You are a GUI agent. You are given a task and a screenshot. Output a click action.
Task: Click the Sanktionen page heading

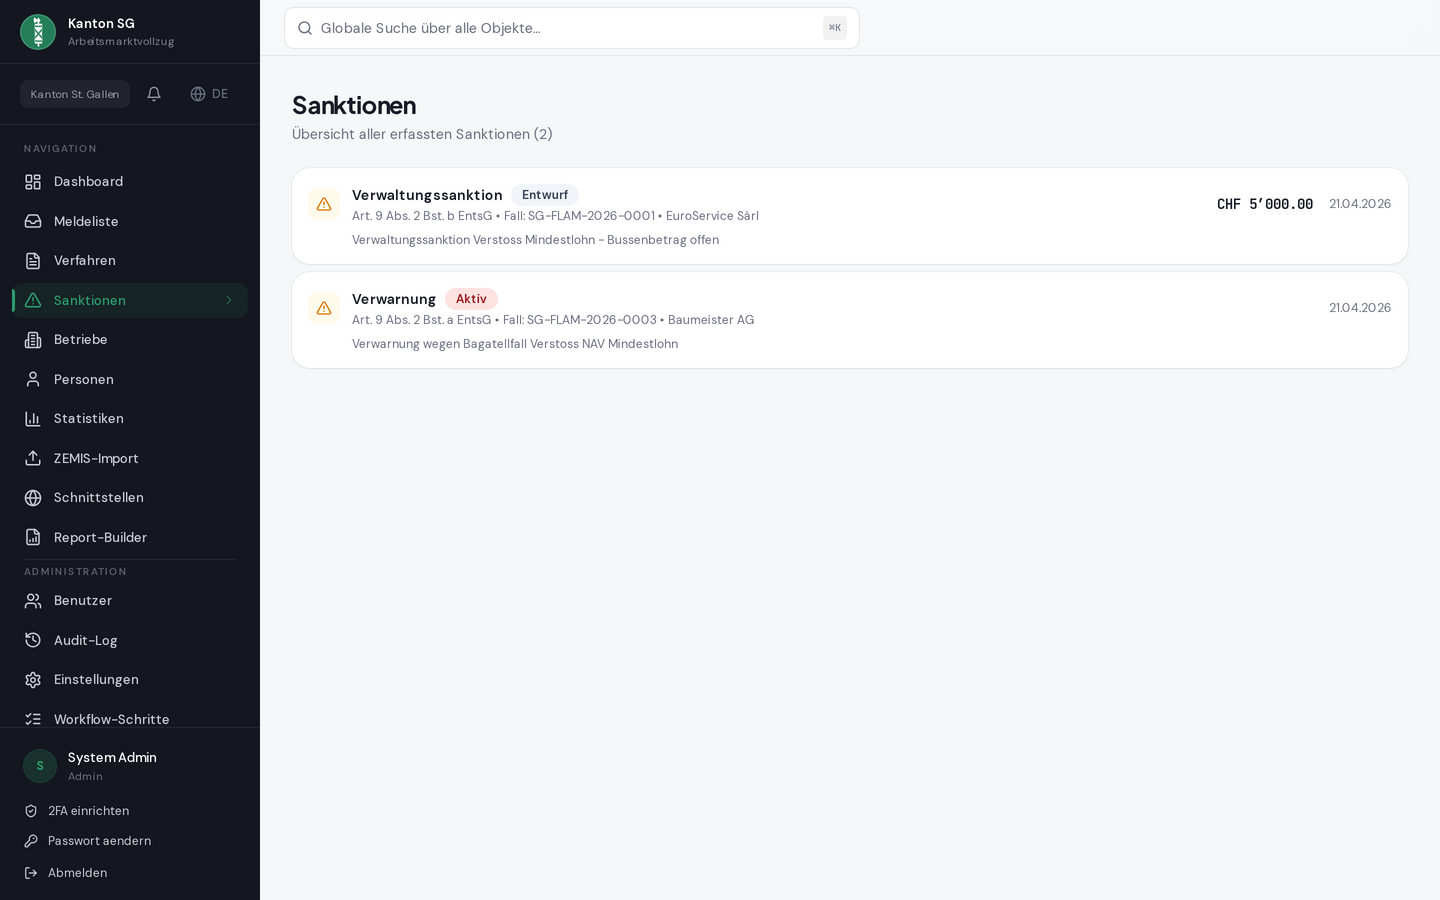pos(354,105)
